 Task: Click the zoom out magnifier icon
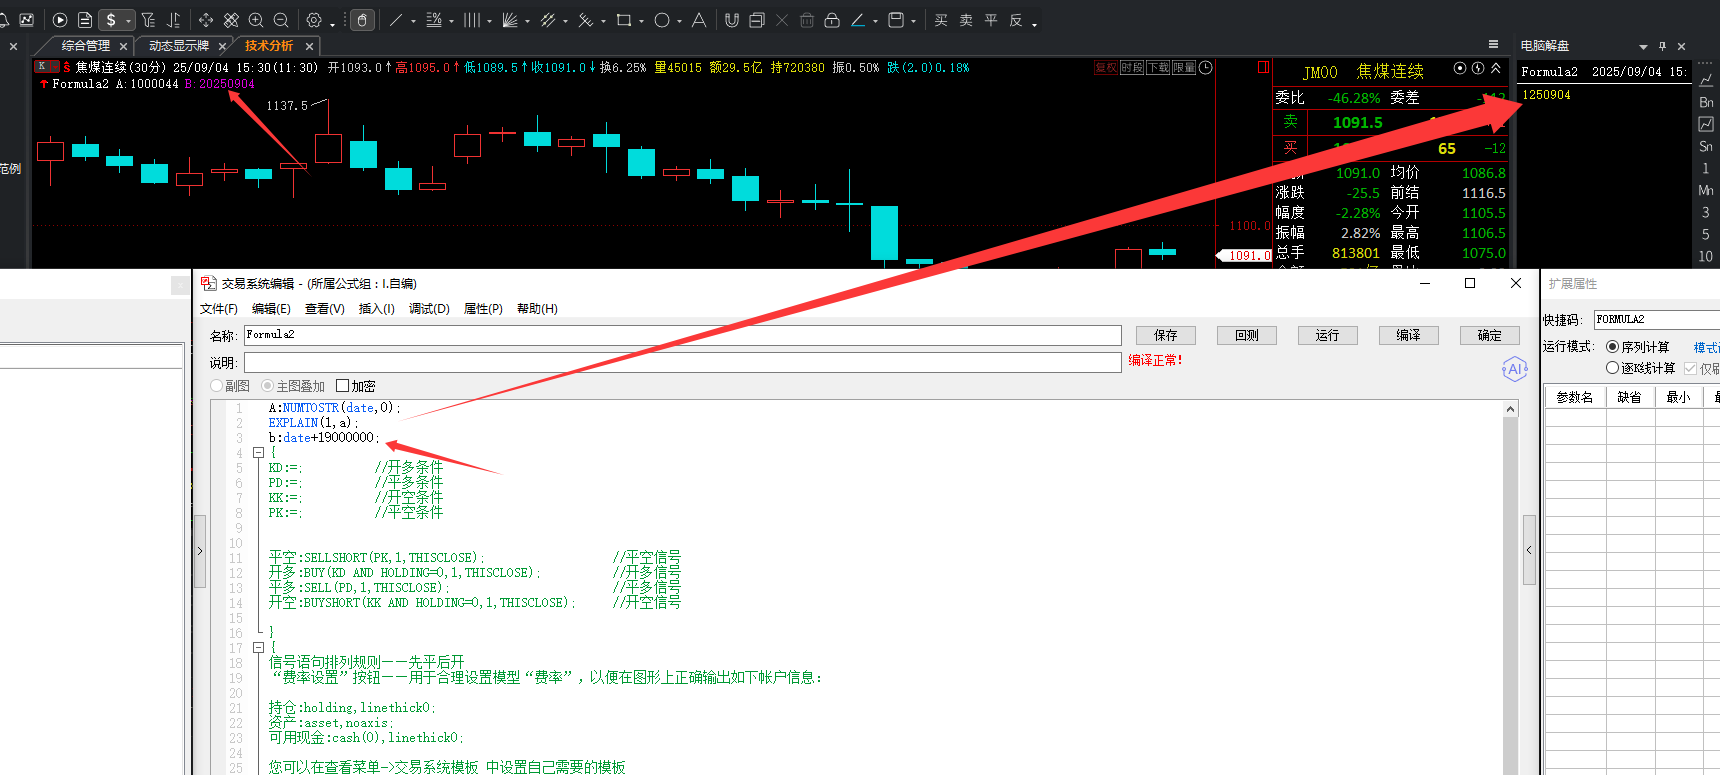point(281,20)
